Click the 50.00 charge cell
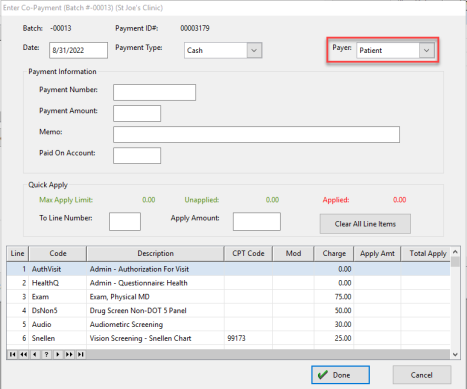Viewport: 467px width, 389px height. pos(334,311)
